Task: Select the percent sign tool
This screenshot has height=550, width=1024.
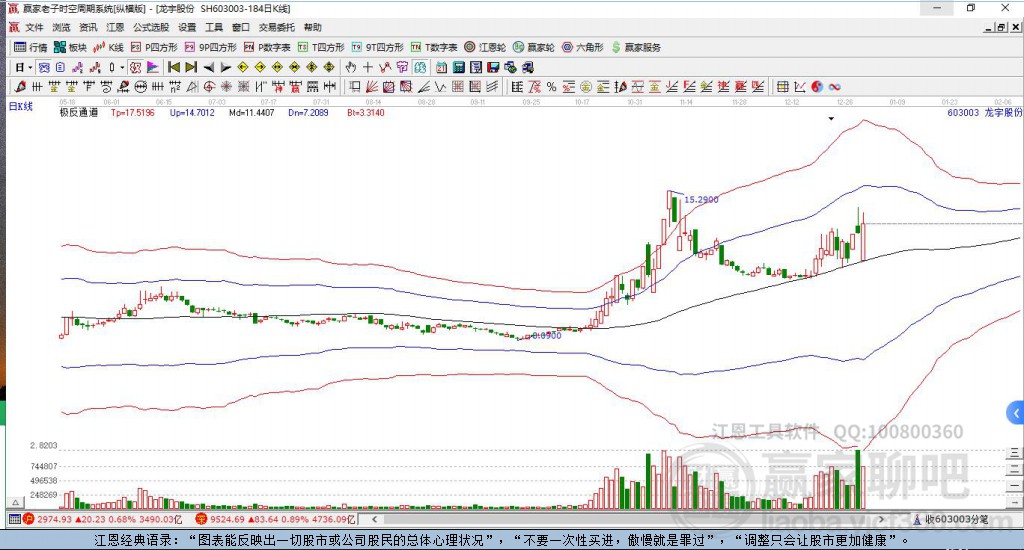Action: click(551, 87)
